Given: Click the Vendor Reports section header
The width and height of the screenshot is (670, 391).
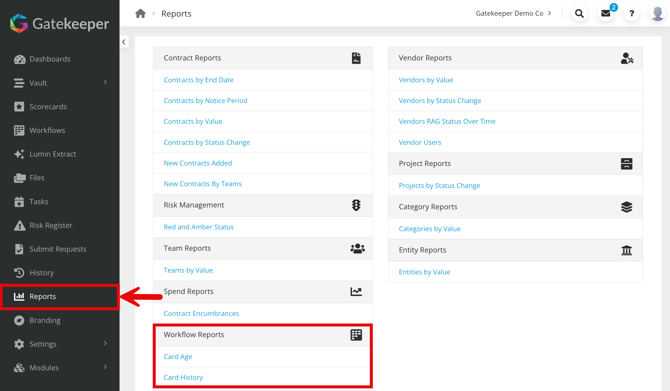Looking at the screenshot, I should click(515, 58).
